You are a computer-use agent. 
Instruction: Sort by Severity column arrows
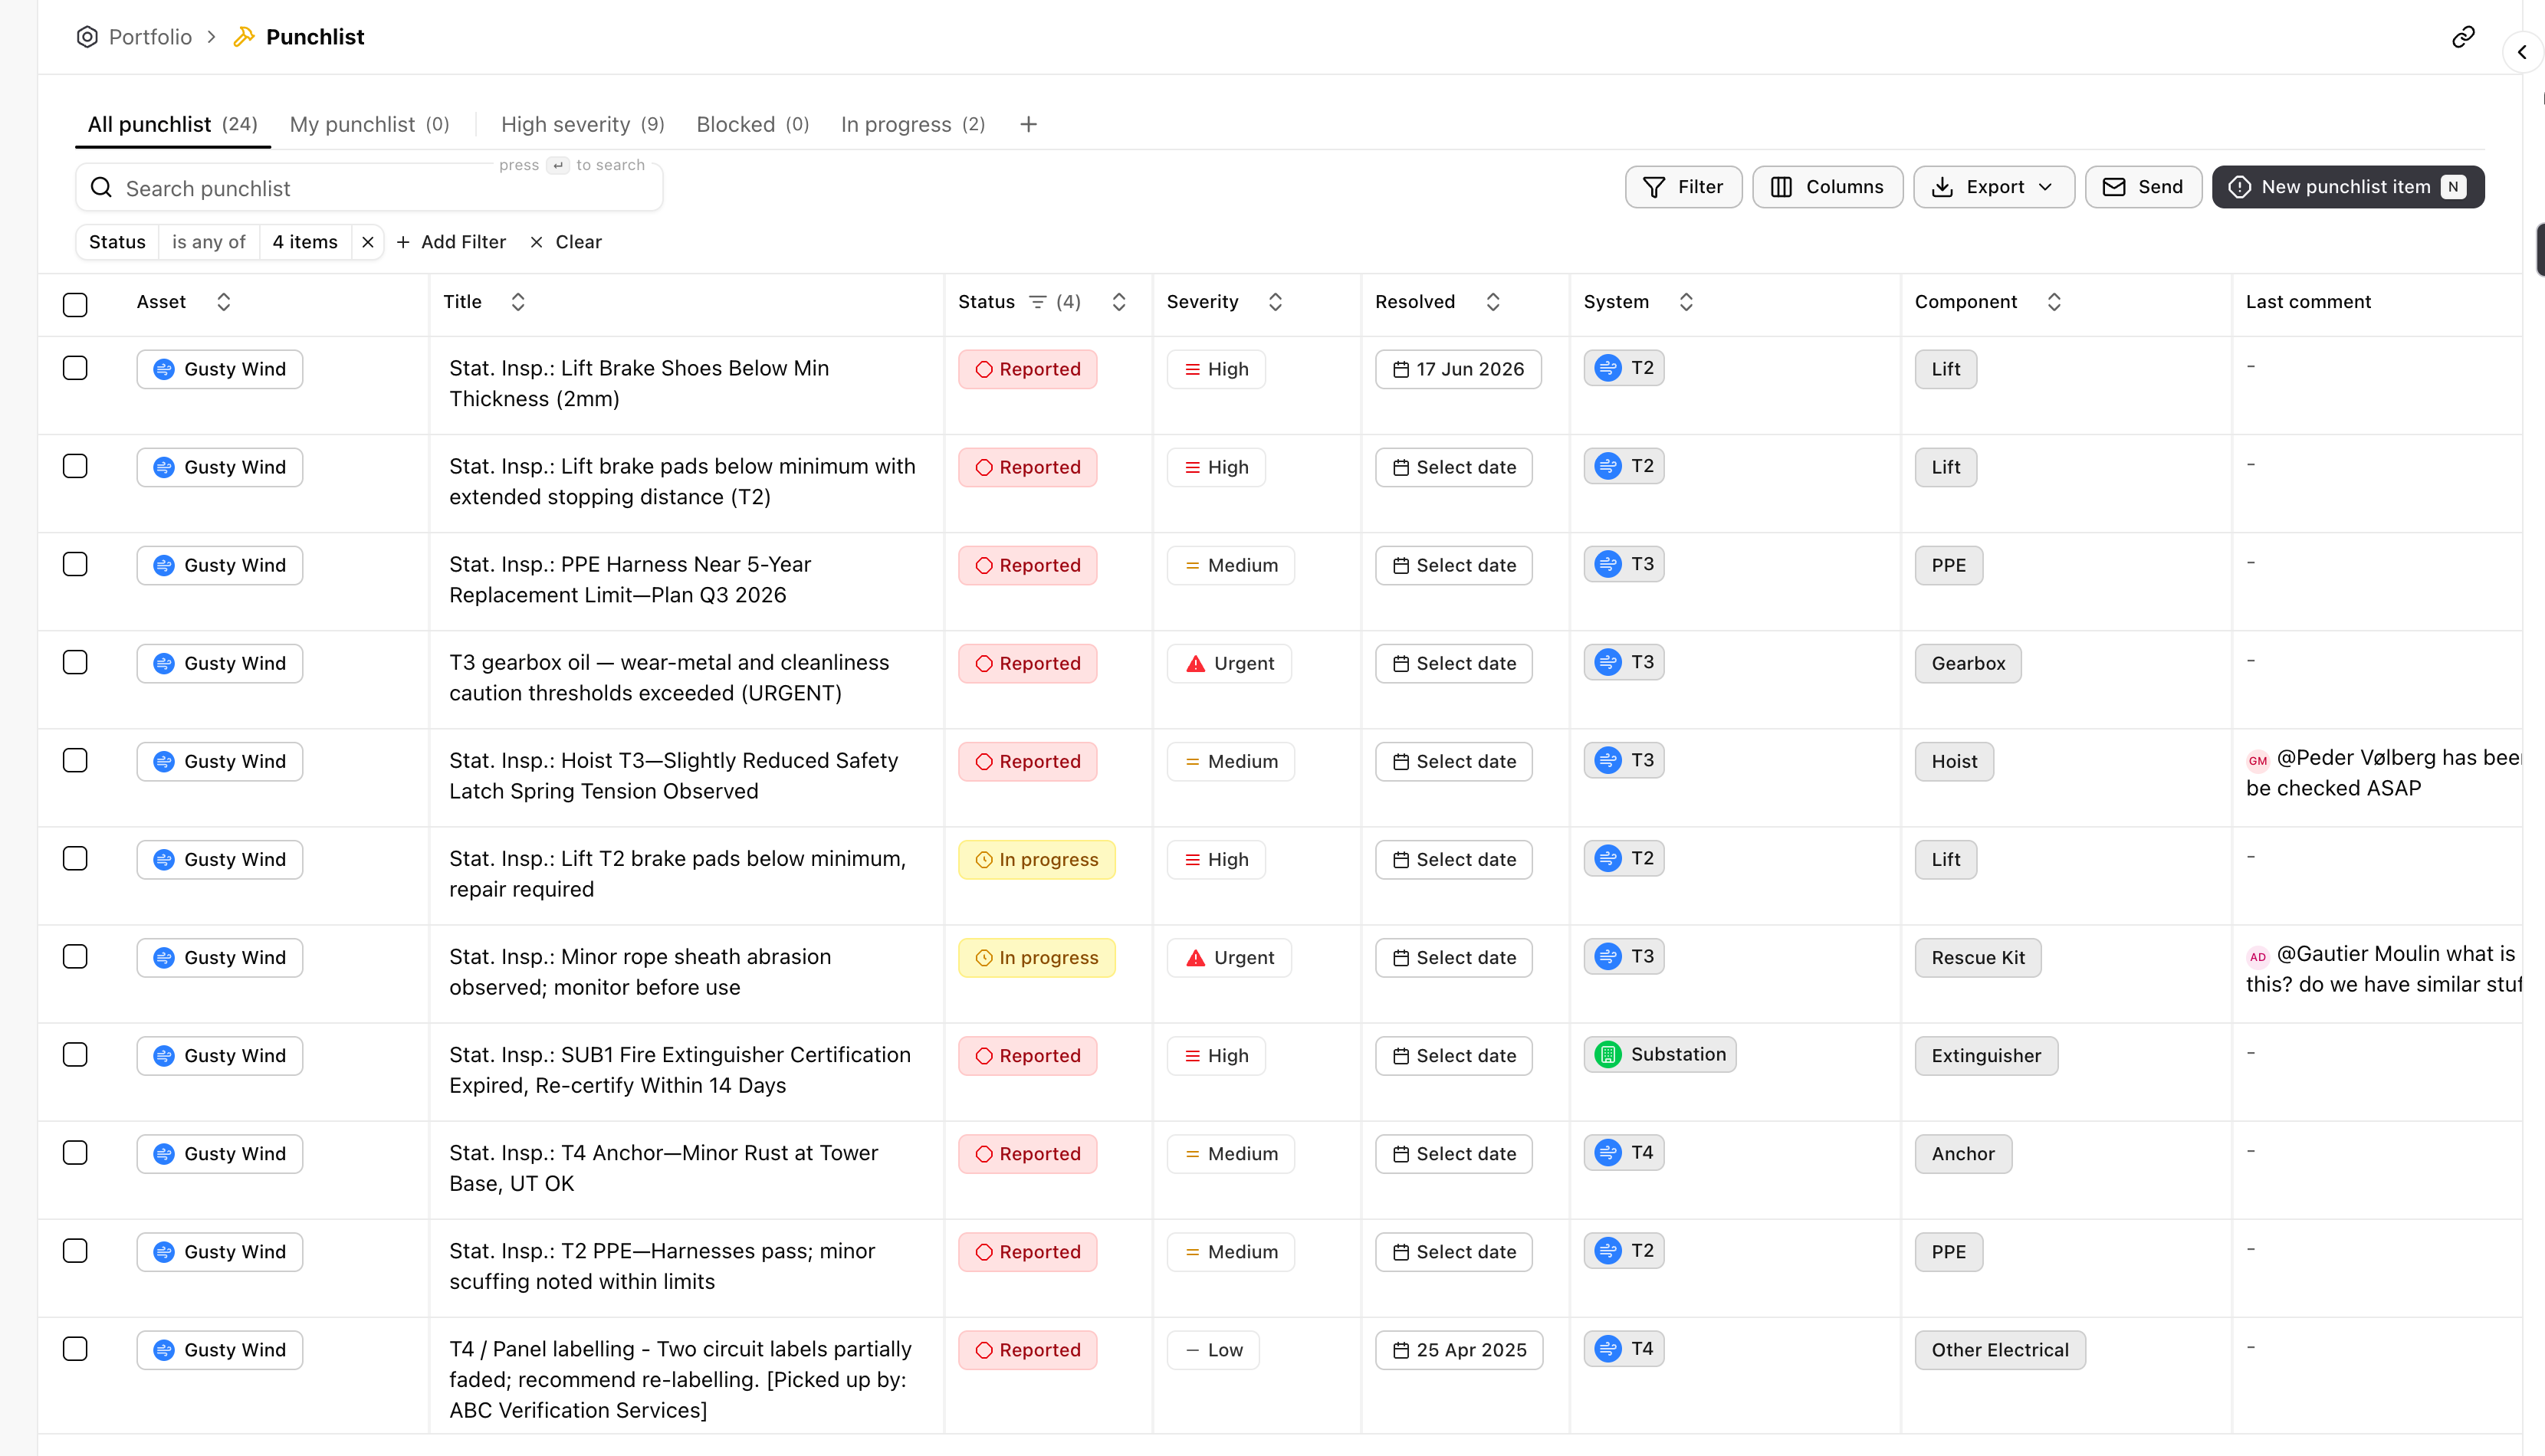tap(1275, 302)
